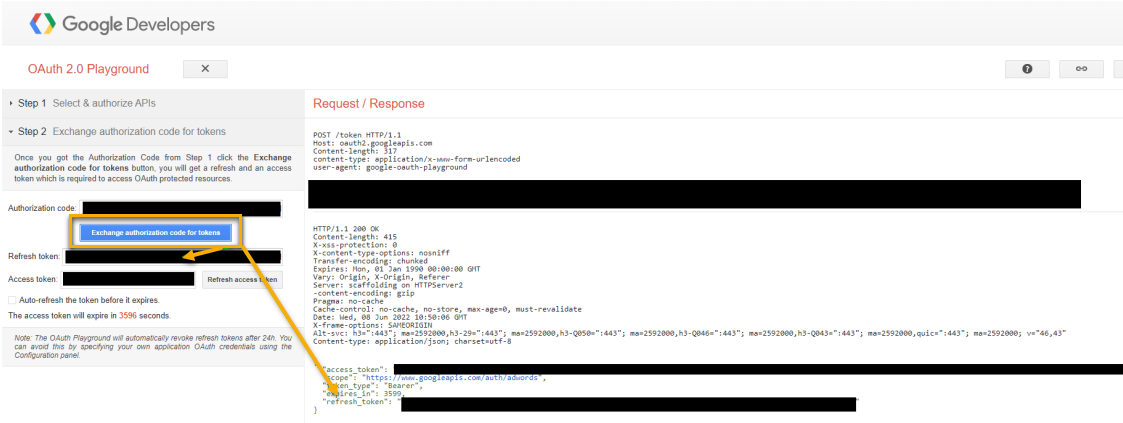
Task: Click the partially visible rightmost toolbar button
Action: coord(1117,69)
